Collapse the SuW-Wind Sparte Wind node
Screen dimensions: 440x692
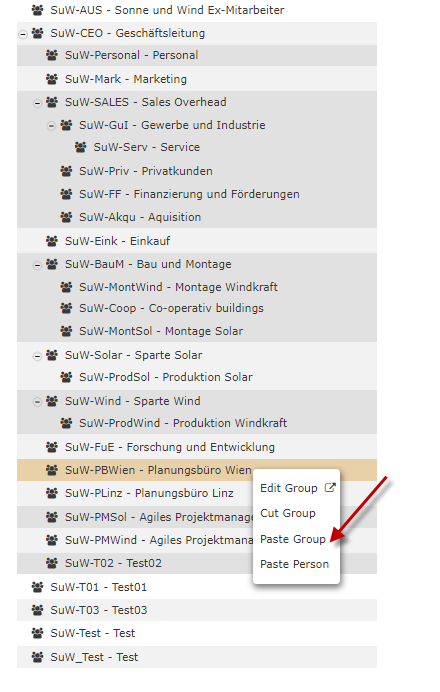(x=37, y=402)
